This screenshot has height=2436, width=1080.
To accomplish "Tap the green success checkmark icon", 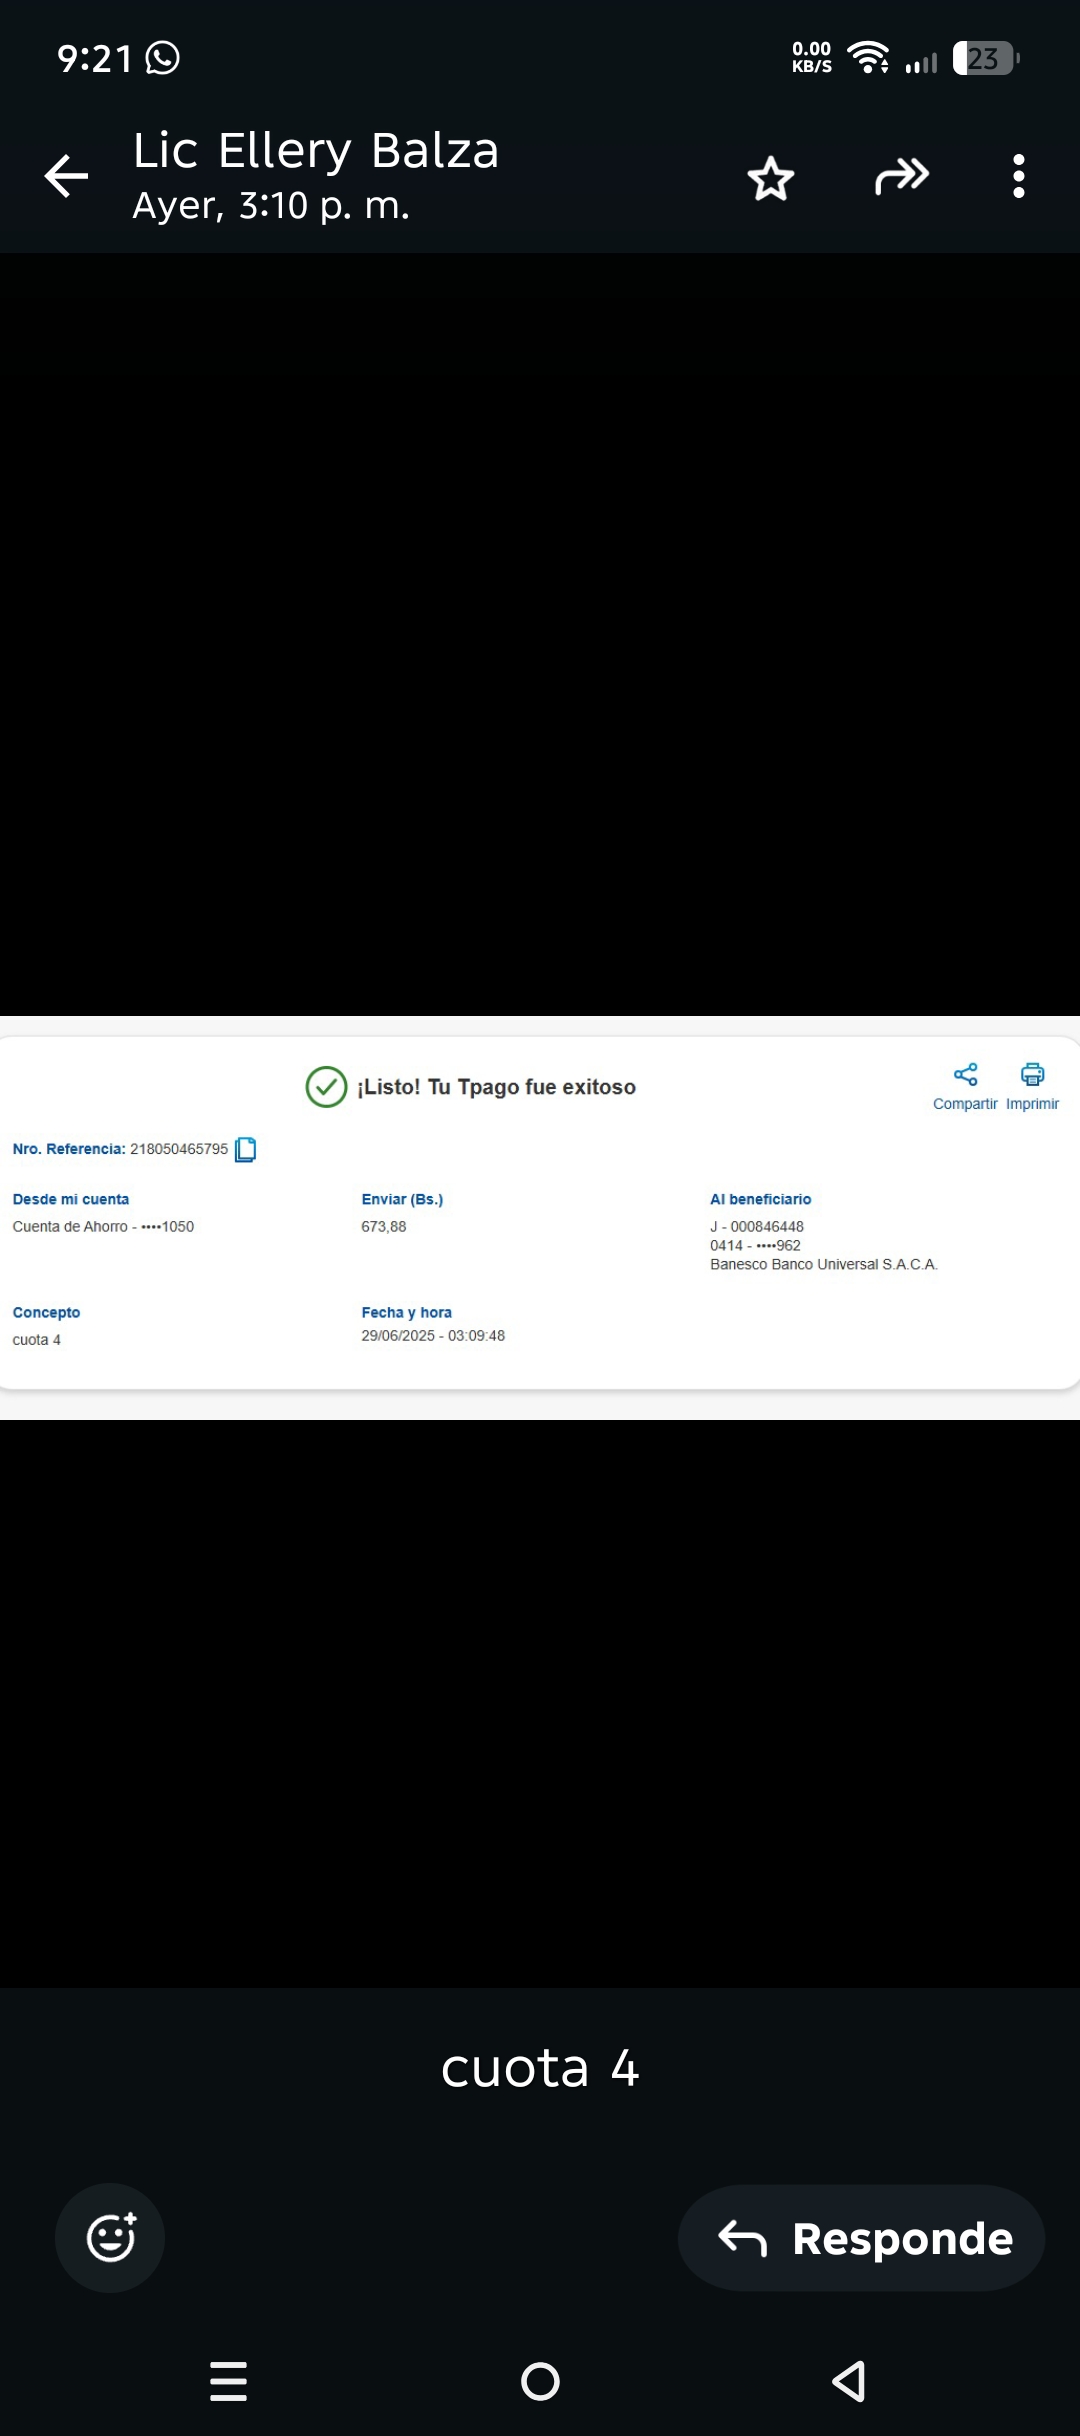I will tap(326, 1087).
